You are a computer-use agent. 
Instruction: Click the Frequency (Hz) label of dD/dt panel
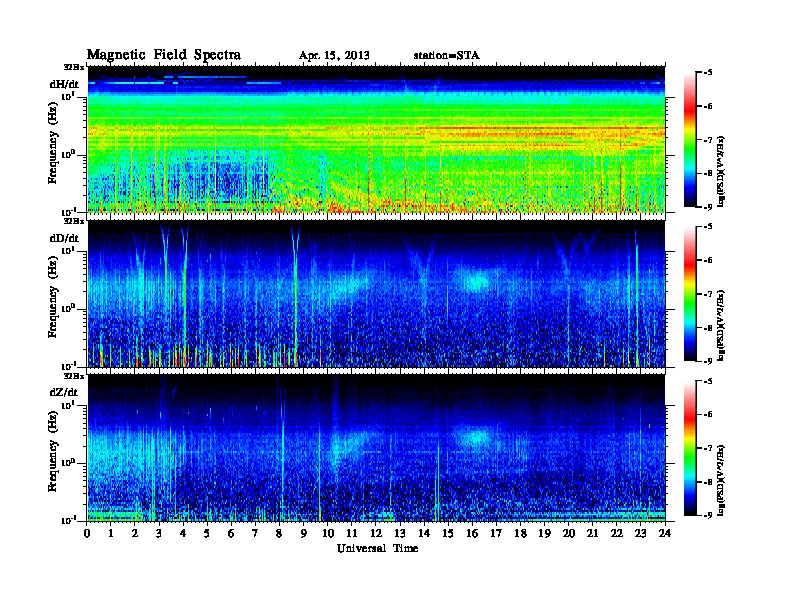[x=53, y=296]
